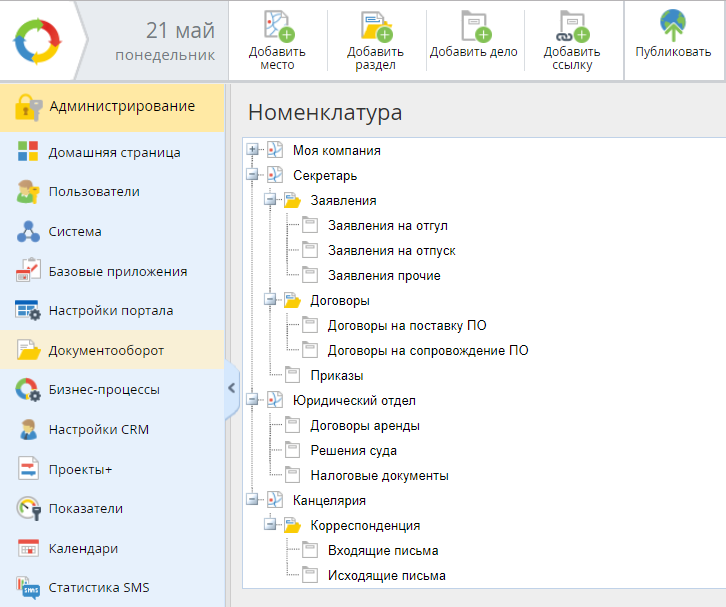Click the case icon beside Приказы
This screenshot has height=607, width=726.
click(292, 375)
